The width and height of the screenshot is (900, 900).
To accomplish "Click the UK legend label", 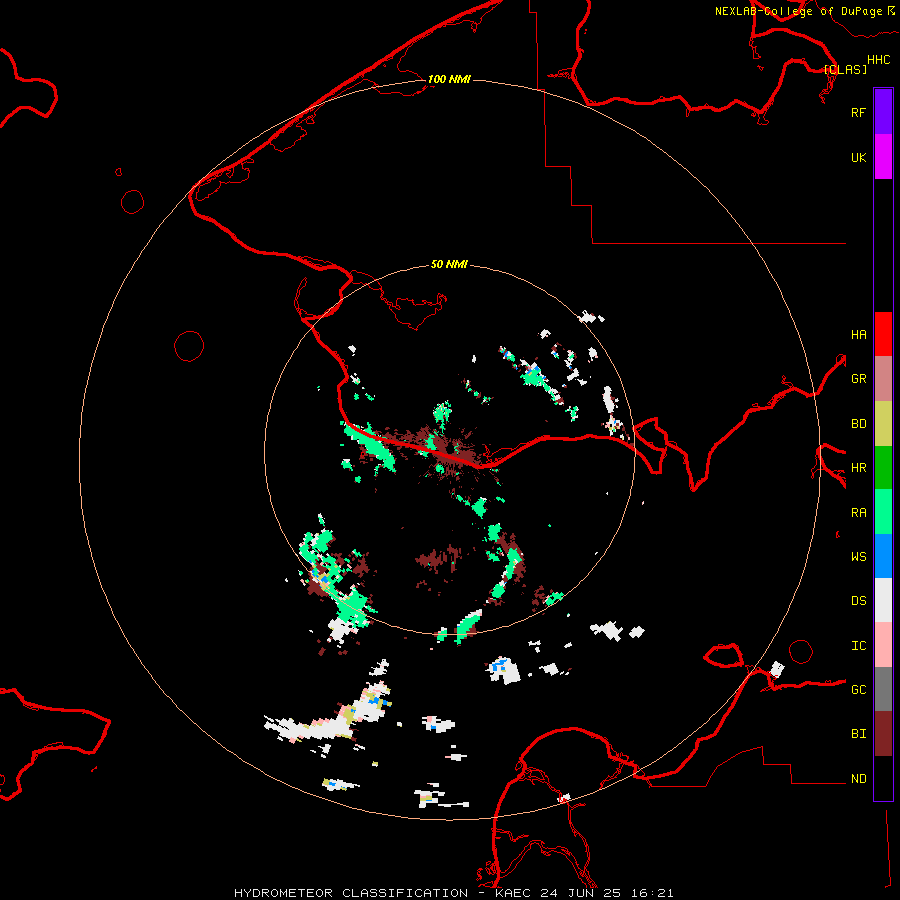I will [x=858, y=157].
